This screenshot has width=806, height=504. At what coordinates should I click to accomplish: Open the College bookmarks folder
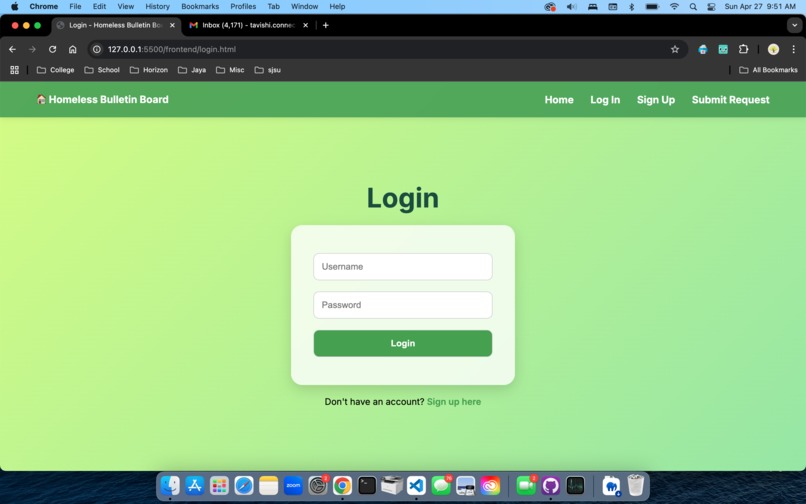pos(56,70)
